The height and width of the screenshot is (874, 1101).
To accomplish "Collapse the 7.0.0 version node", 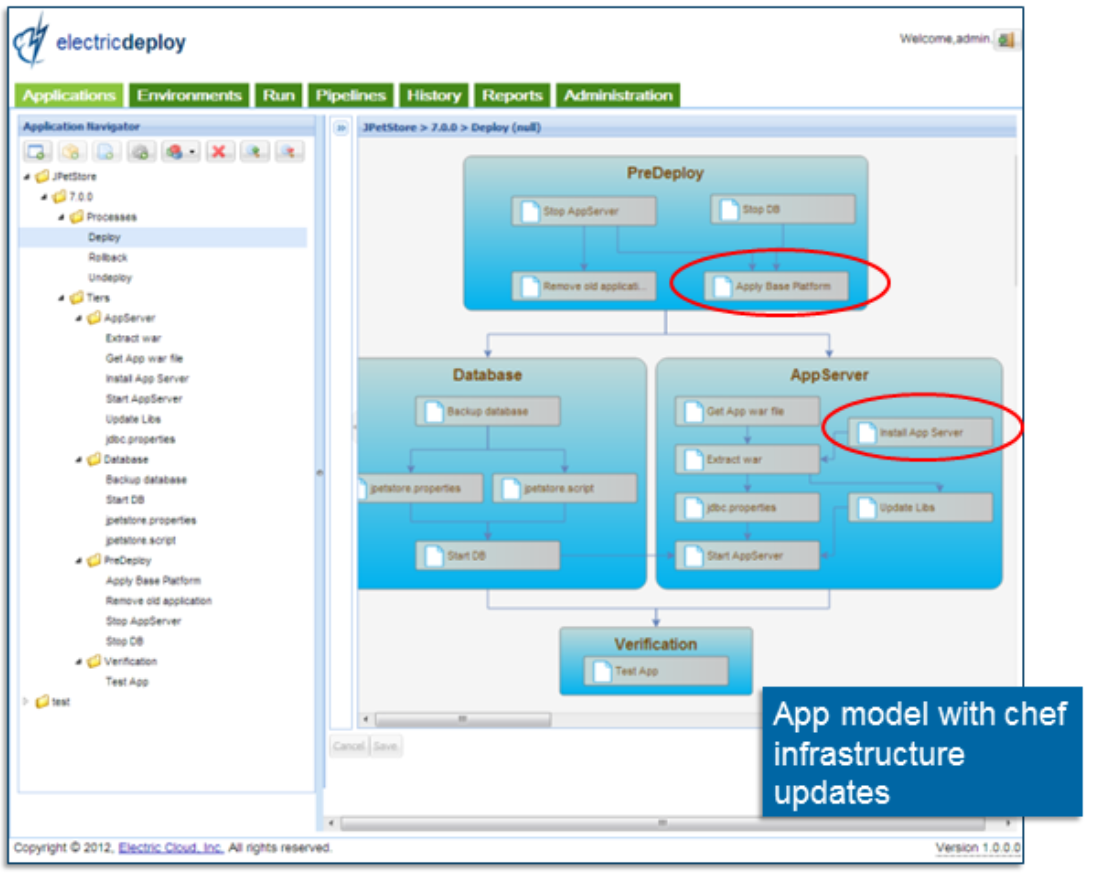I will (x=44, y=197).
